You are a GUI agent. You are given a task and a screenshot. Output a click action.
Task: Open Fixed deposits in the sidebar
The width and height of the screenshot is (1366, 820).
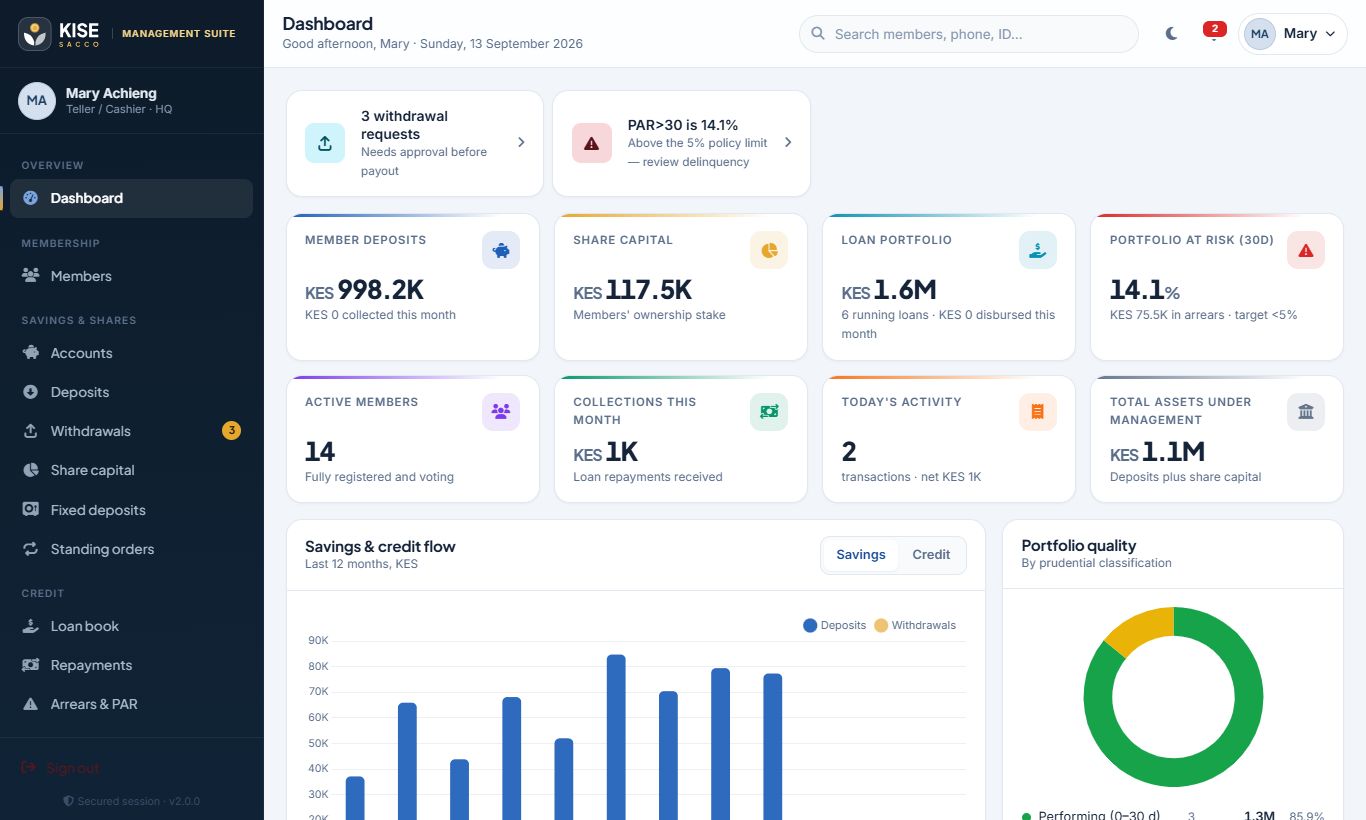click(x=131, y=510)
